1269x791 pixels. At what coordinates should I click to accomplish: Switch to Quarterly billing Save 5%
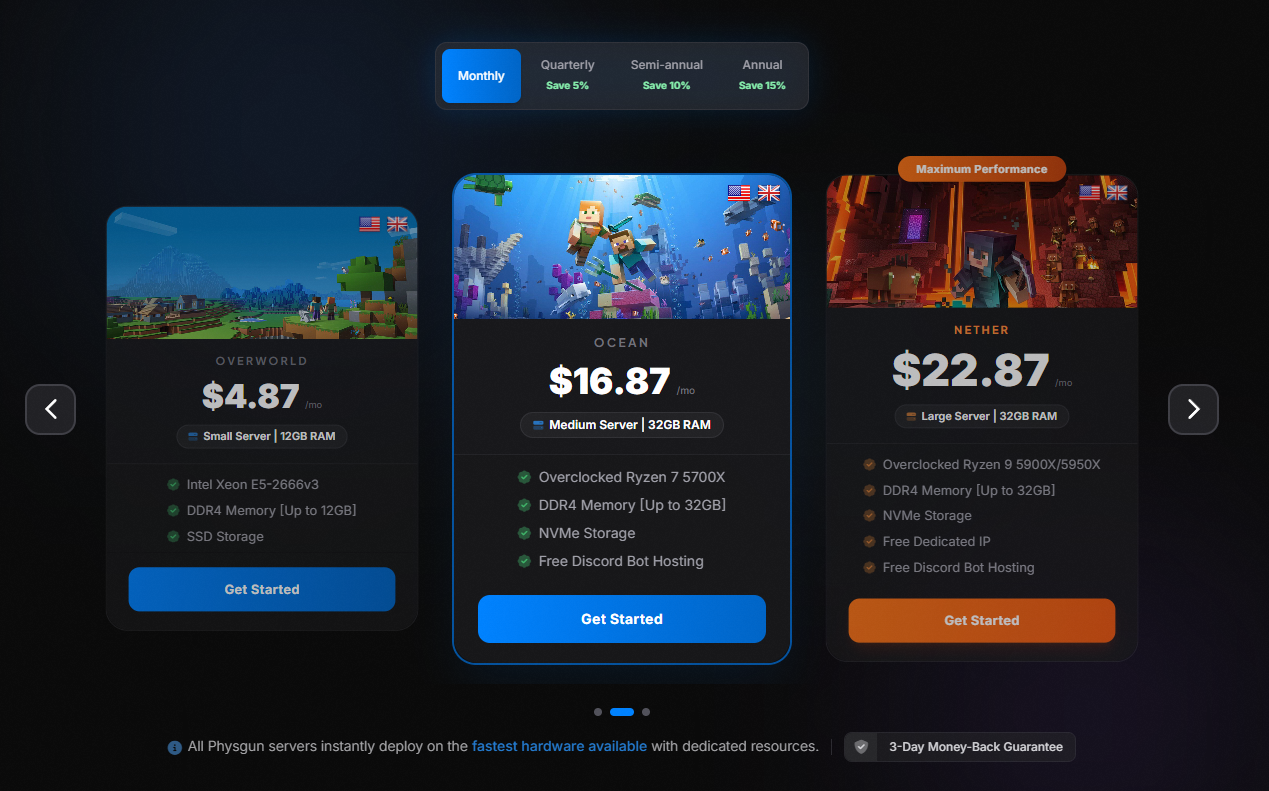pos(567,76)
